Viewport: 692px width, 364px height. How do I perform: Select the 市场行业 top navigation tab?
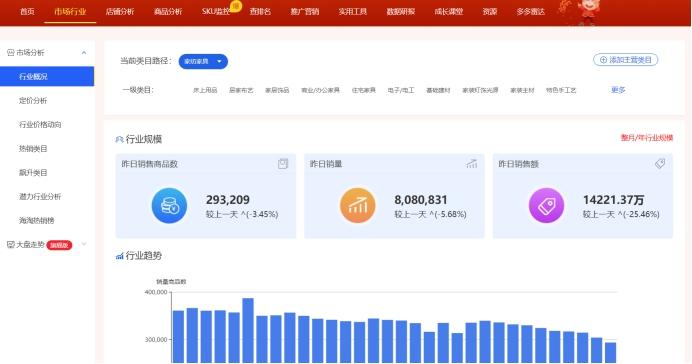70,12
